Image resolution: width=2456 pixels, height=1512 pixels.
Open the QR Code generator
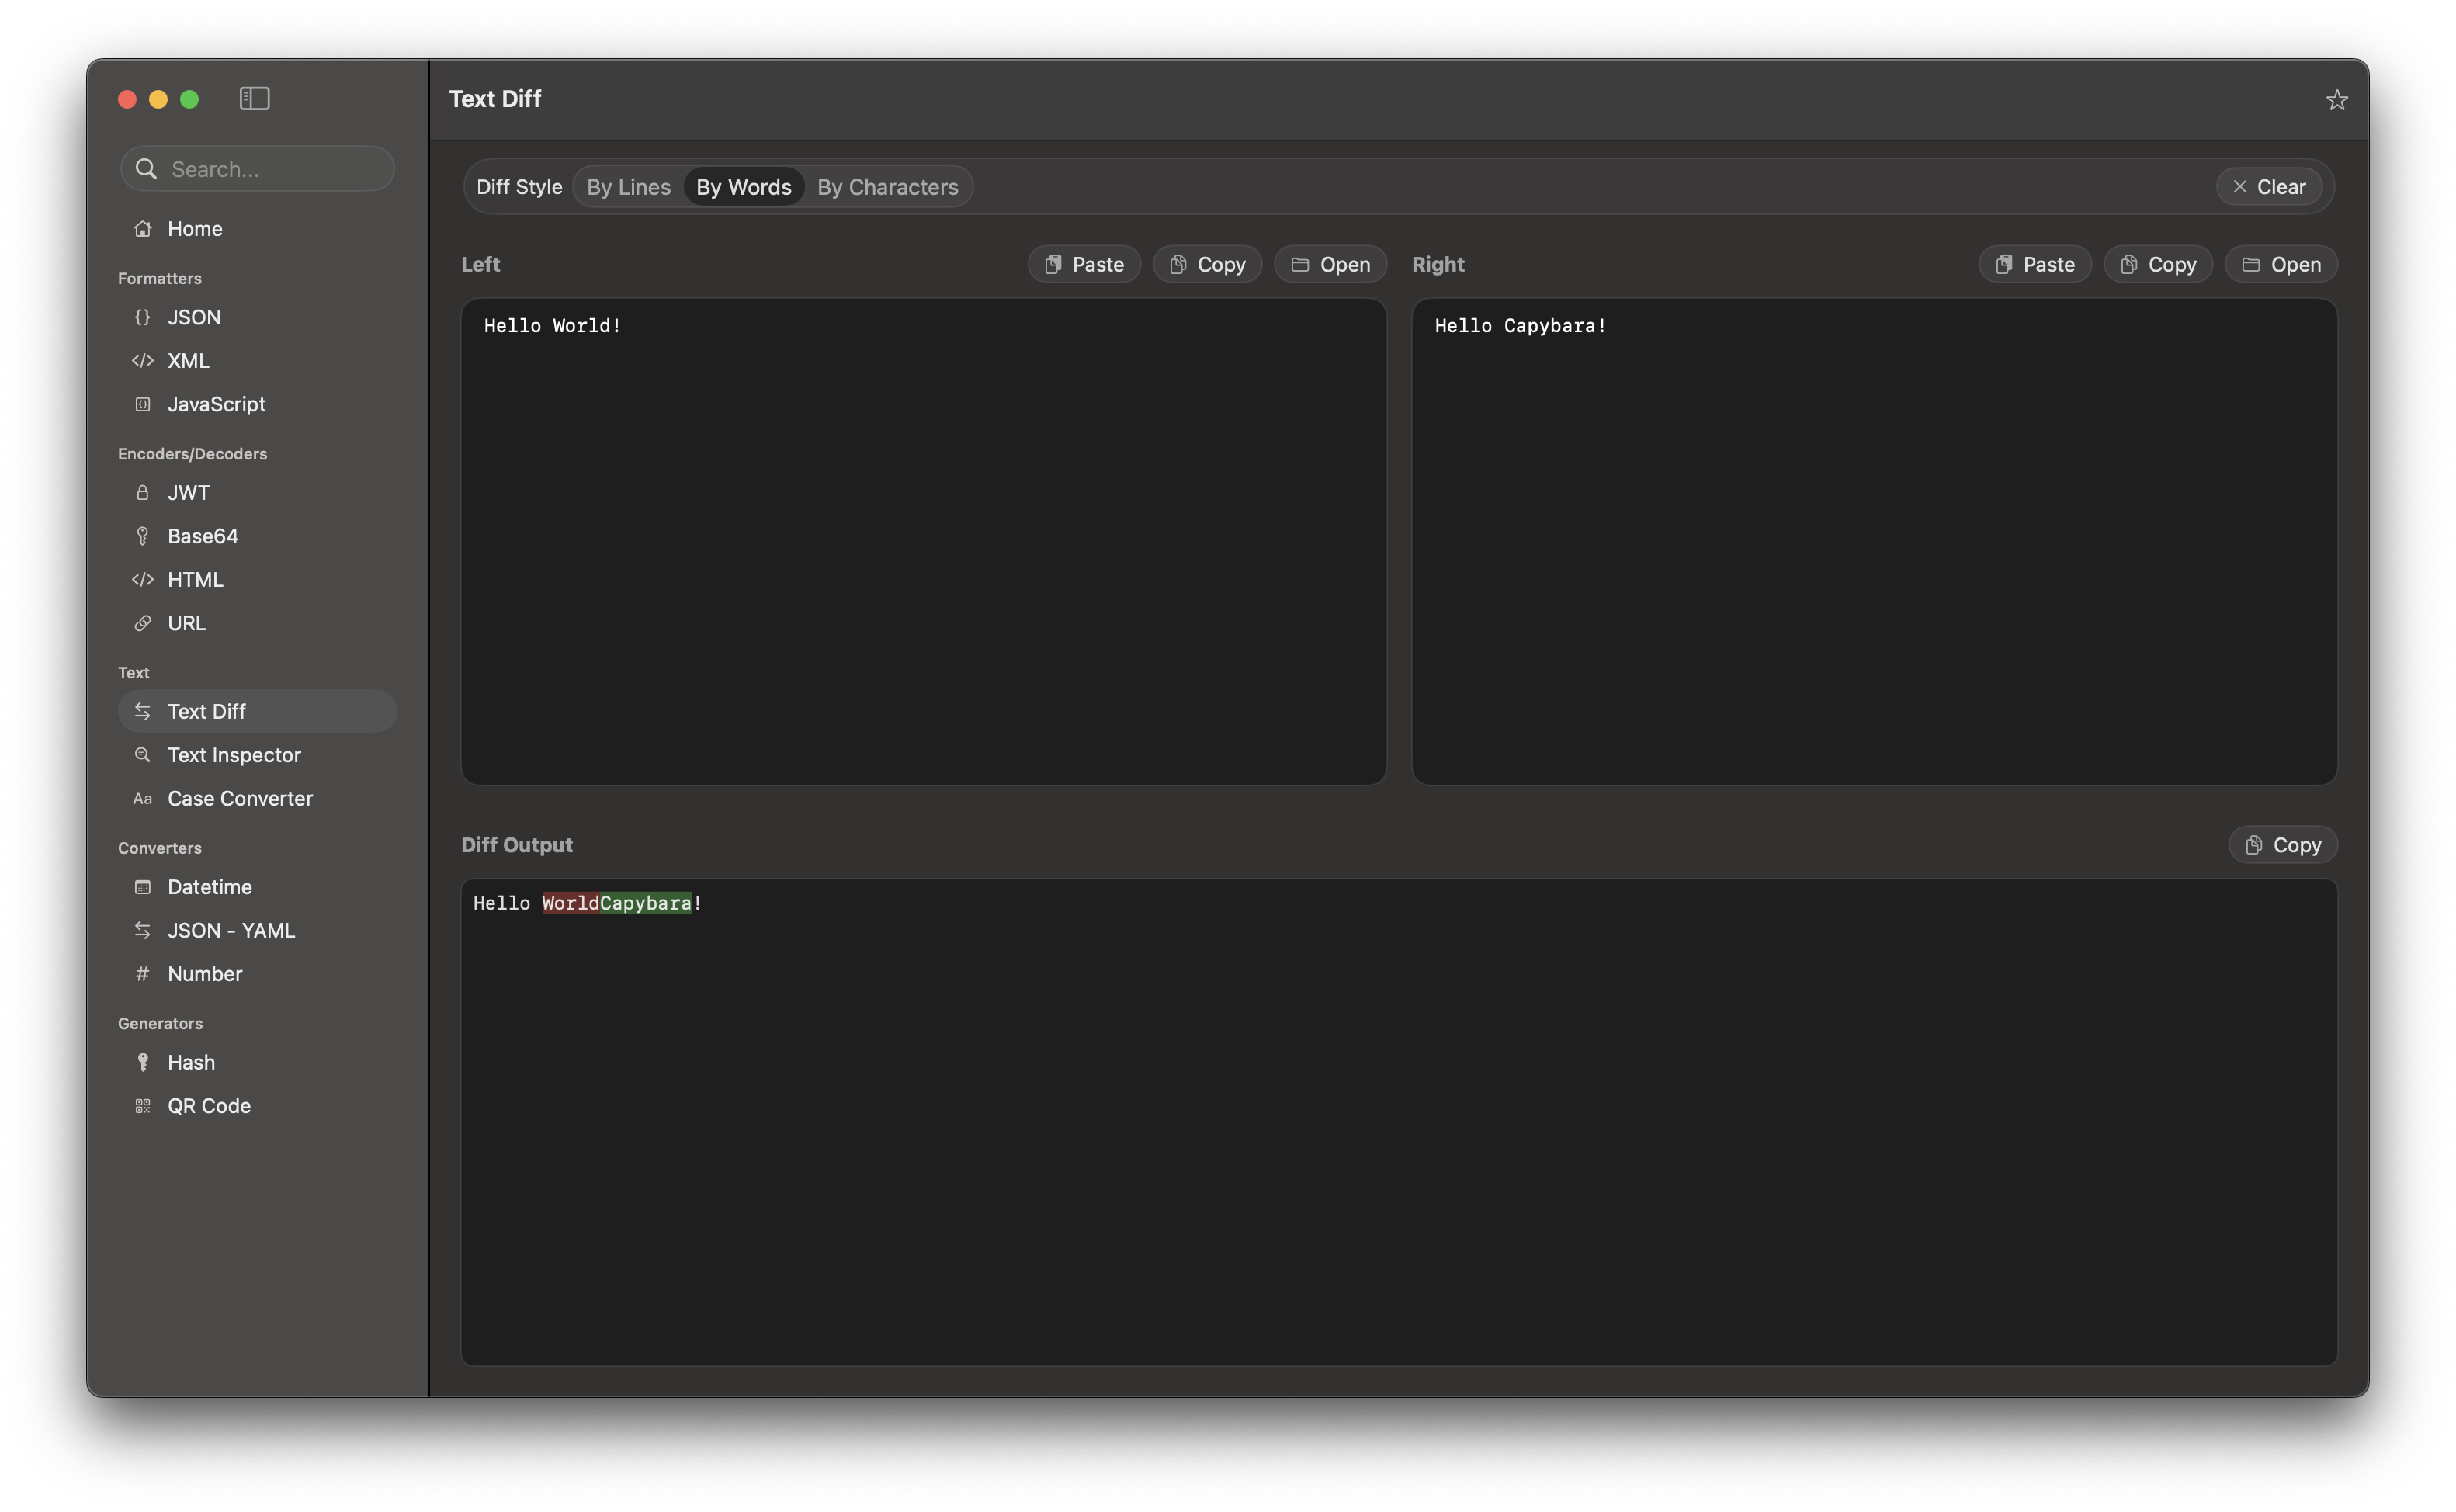click(208, 1105)
